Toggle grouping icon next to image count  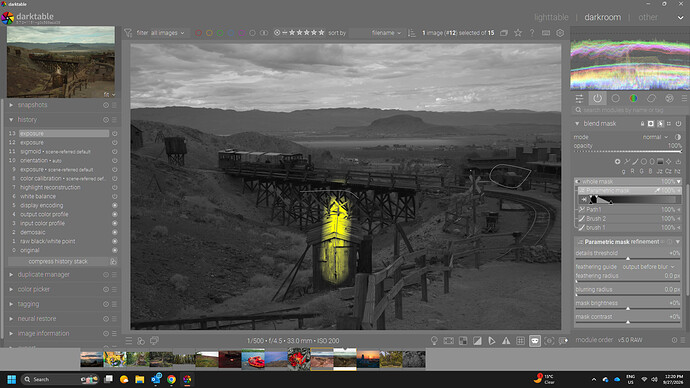coord(504,33)
